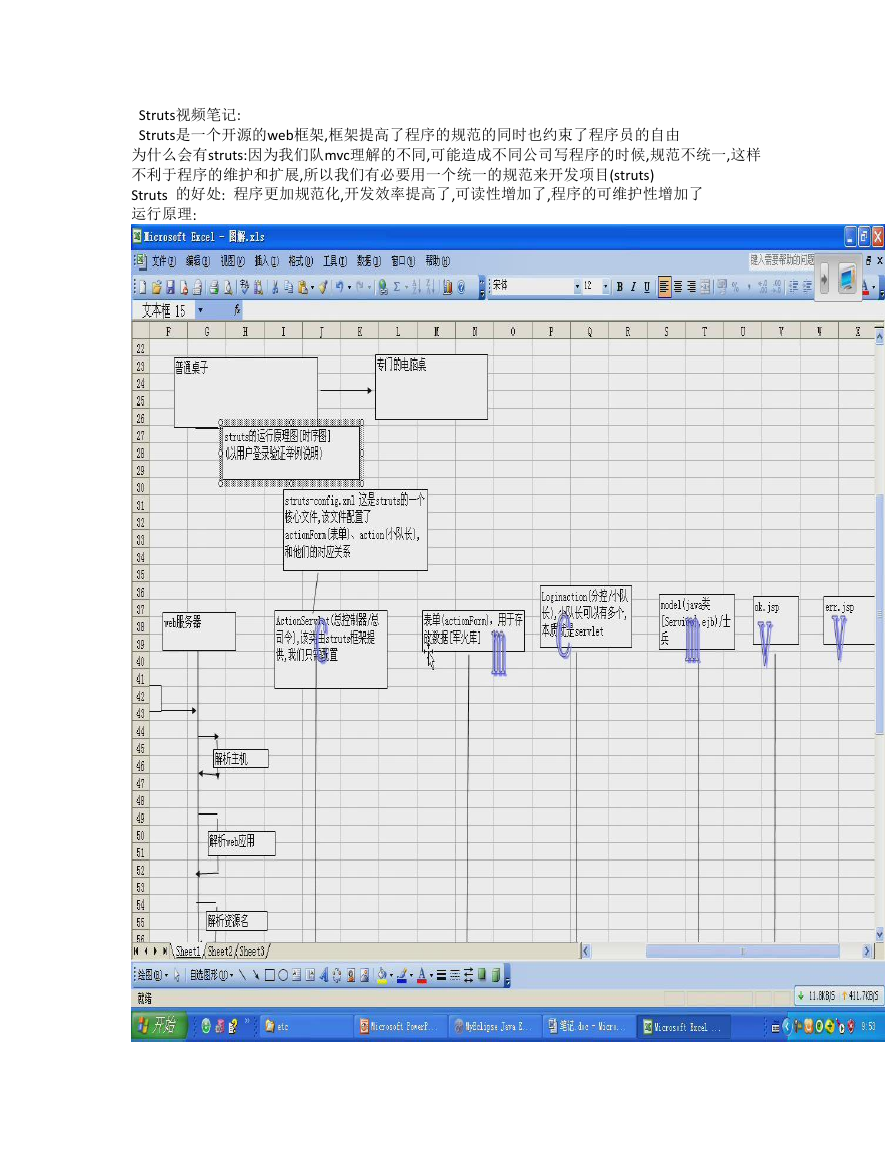Open the 格式 Format menu

coord(300,261)
